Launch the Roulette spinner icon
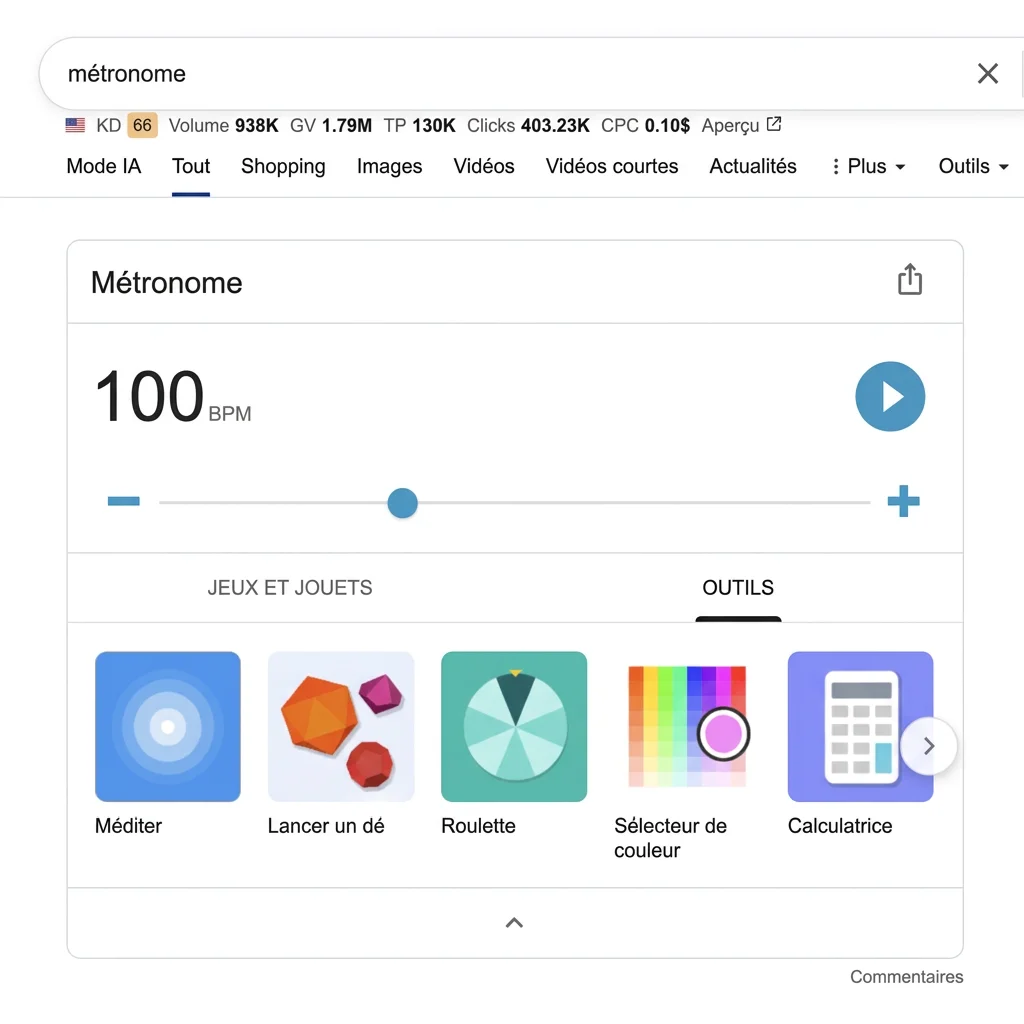1024x1024 pixels. [514, 727]
